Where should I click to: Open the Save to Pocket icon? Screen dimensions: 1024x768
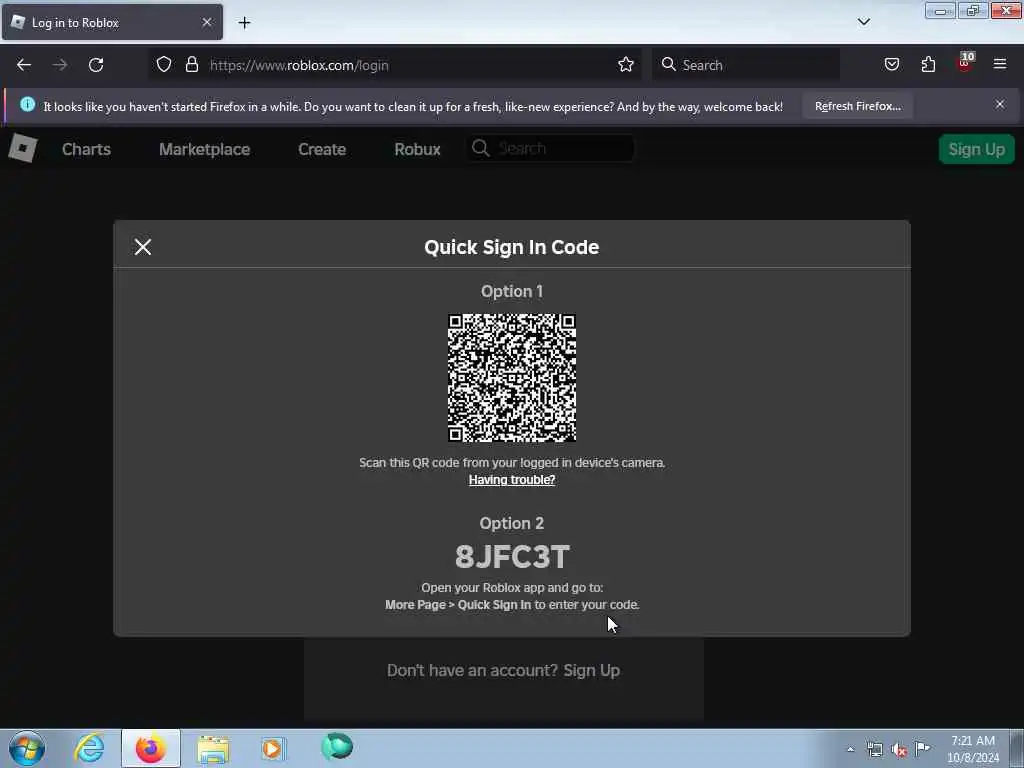[891, 65]
